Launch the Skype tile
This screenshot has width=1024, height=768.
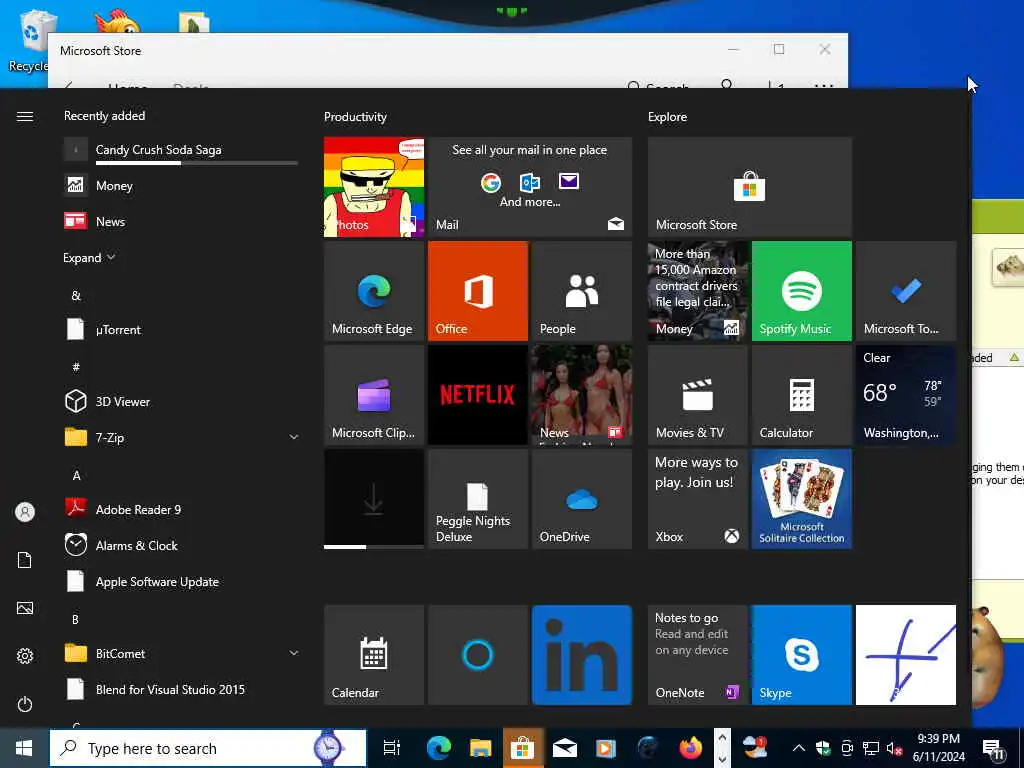(x=801, y=654)
